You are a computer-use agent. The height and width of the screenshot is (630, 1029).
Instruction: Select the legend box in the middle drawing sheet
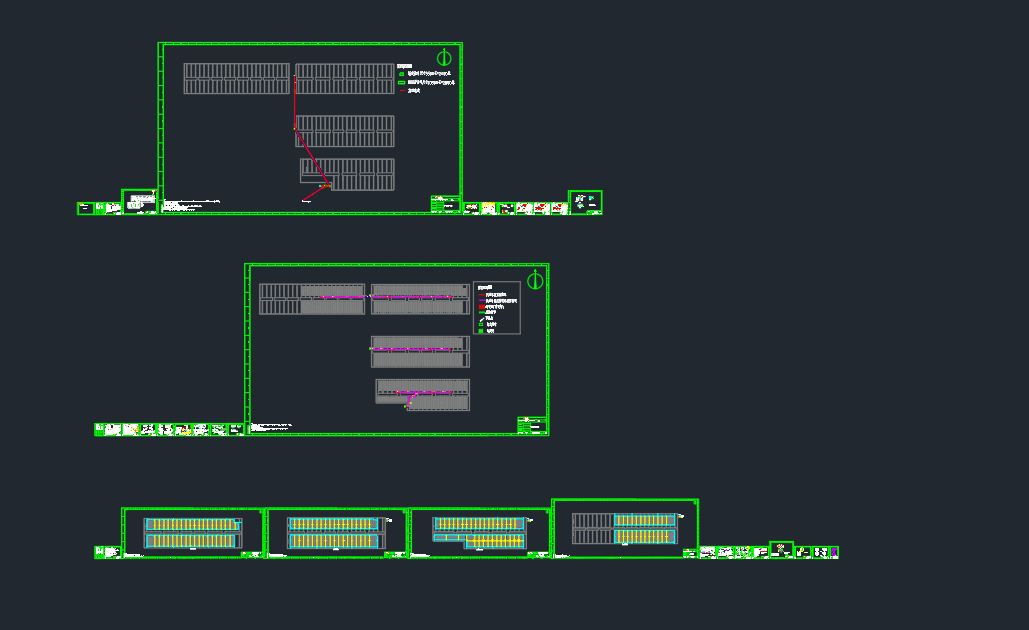tap(496, 306)
